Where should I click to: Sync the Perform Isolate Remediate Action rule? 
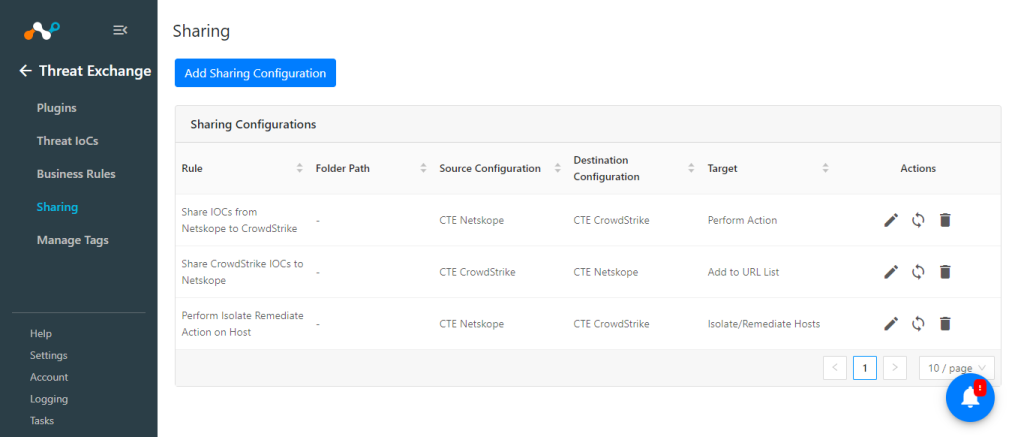pyautogui.click(x=918, y=323)
